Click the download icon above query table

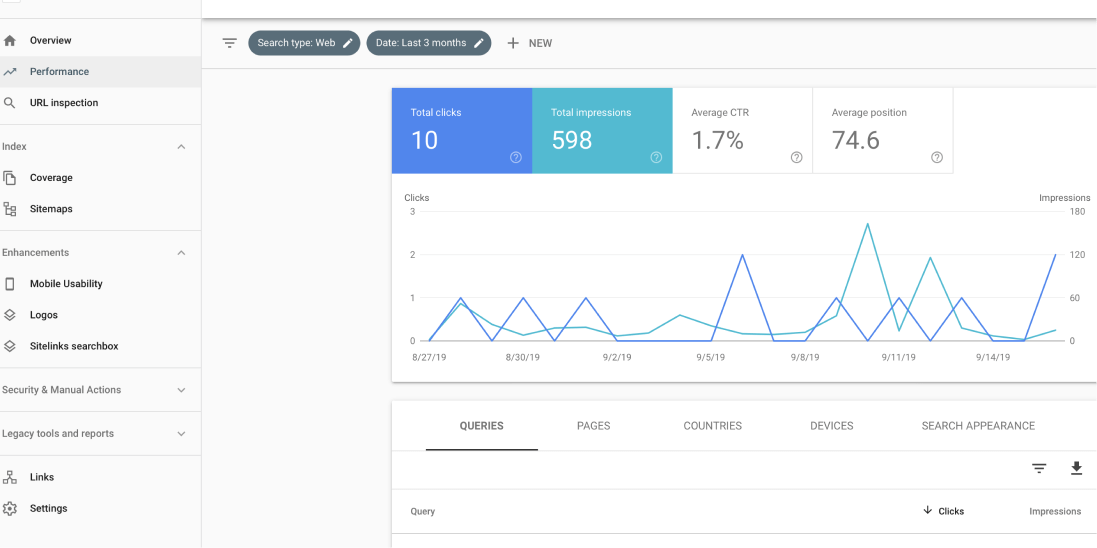coord(1077,468)
